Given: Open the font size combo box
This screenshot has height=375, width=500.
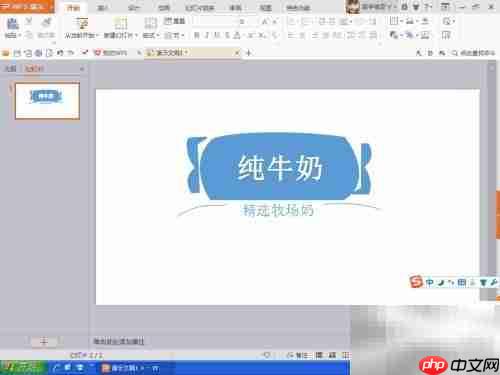Looking at the screenshot, I should point(244,22).
